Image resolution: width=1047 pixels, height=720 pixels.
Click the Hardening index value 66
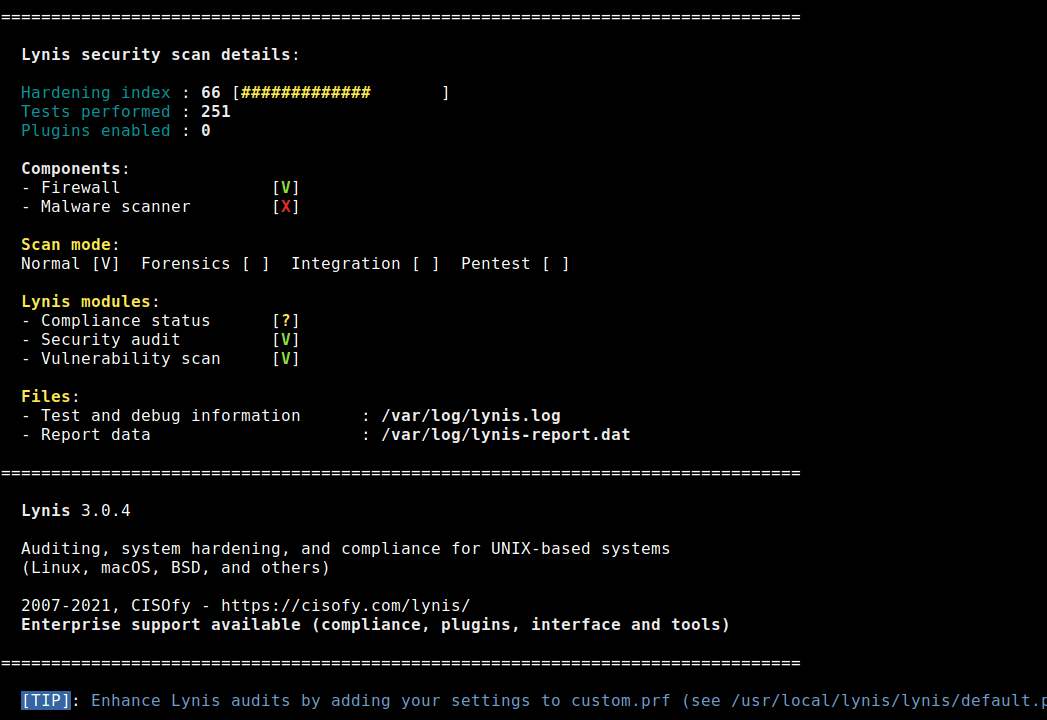coord(211,93)
